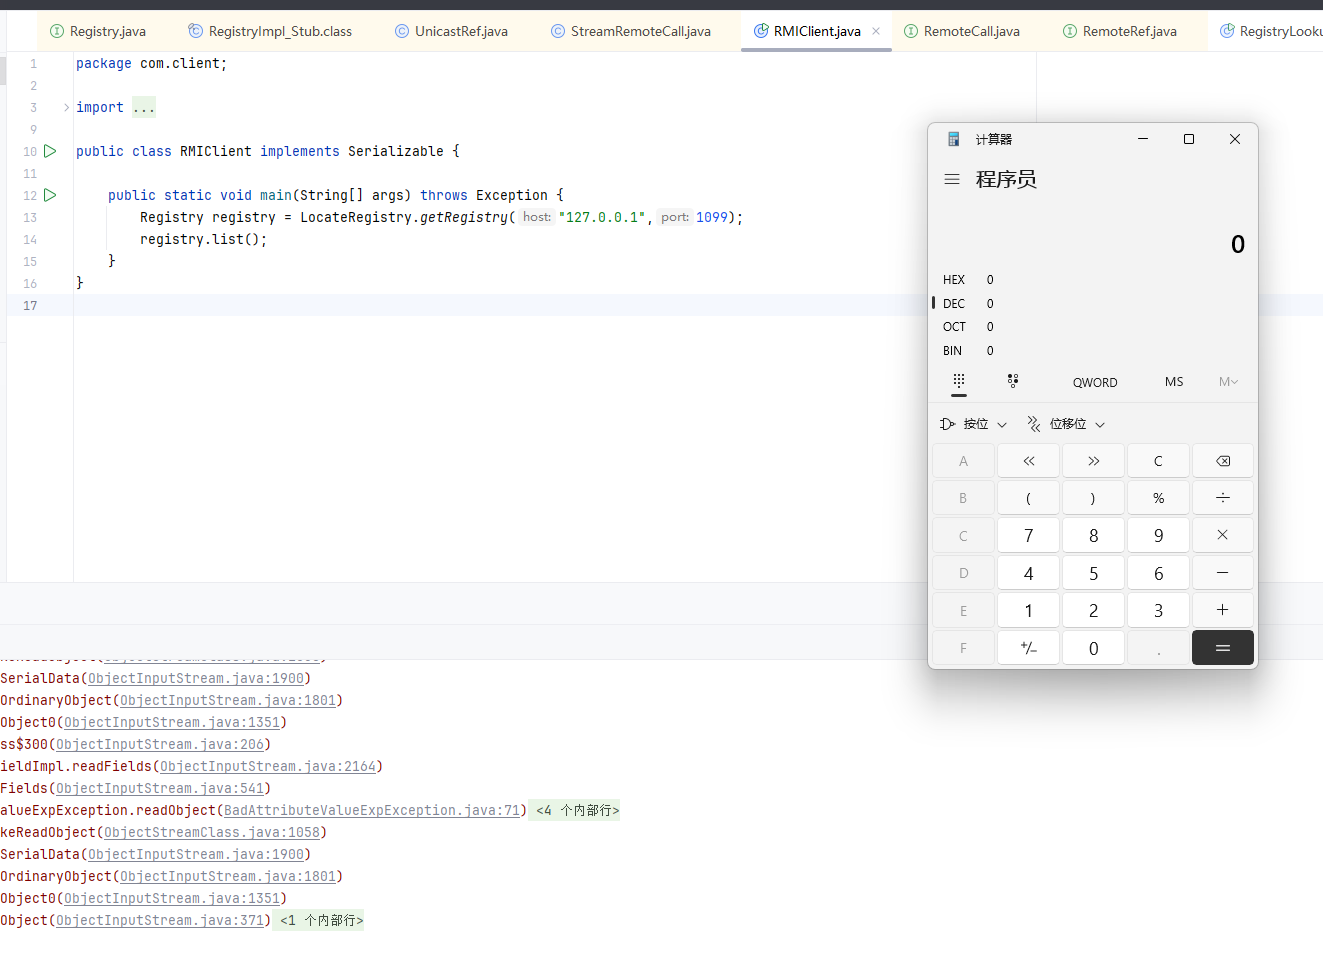Click the C clear button in calculator

click(1158, 461)
